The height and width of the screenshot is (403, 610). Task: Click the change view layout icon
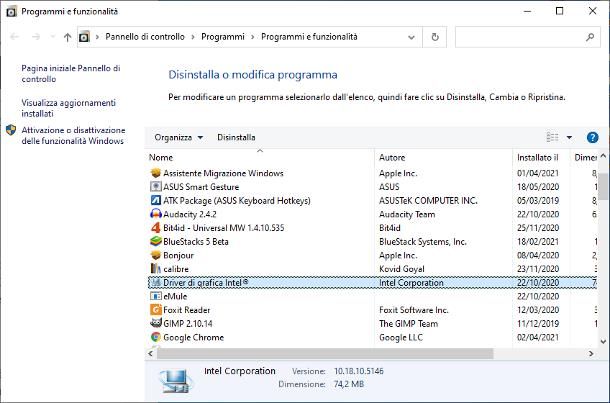click(552, 137)
